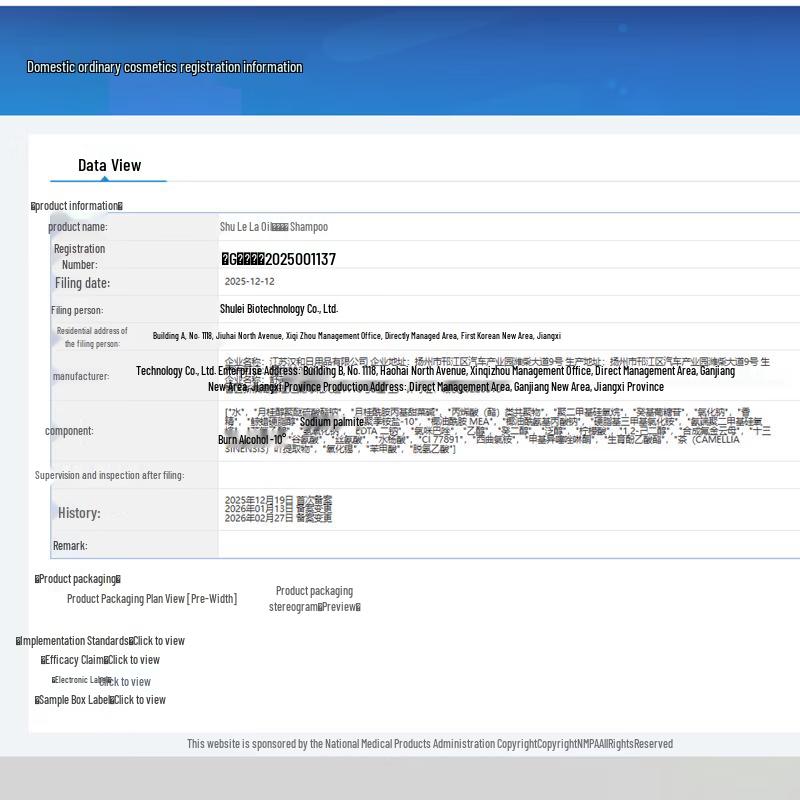
Task: Select the 'Product packaging' section heading
Action: 78,579
